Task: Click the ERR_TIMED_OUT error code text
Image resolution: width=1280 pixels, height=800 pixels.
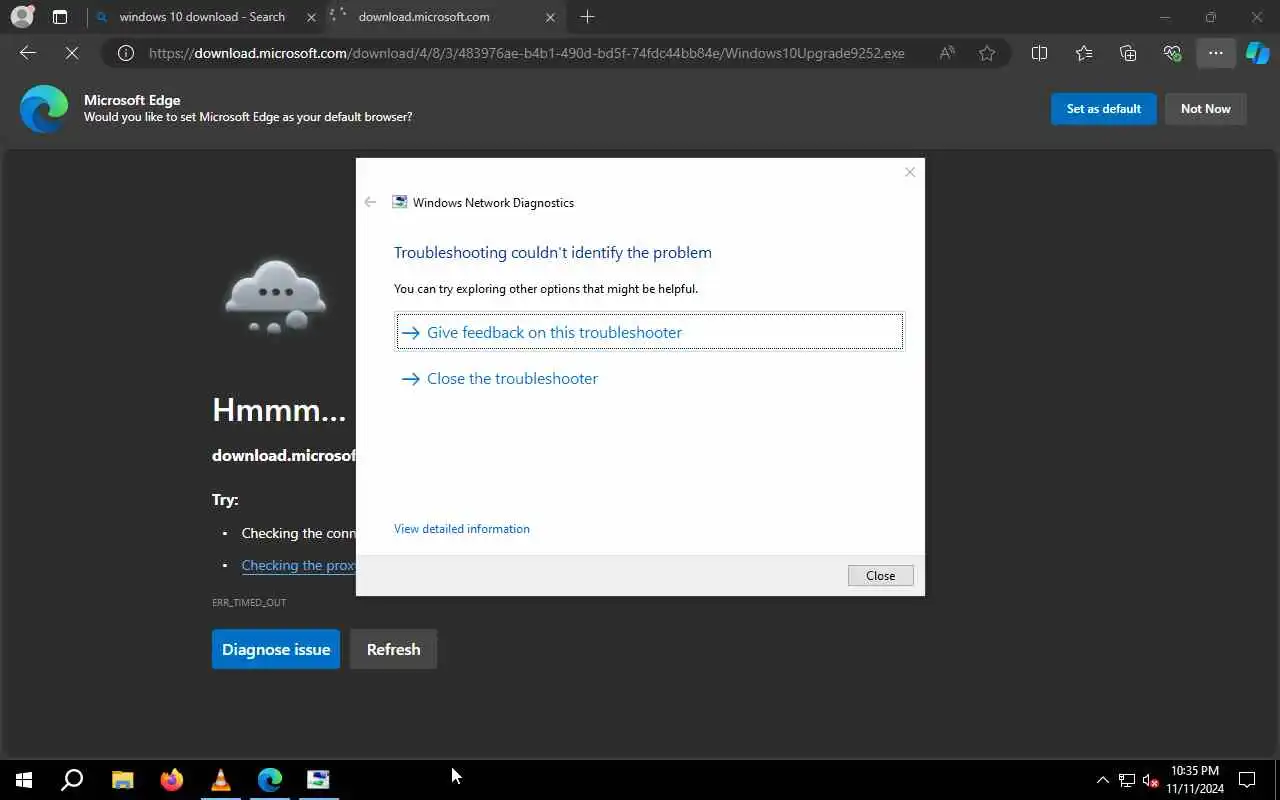Action: point(249,603)
